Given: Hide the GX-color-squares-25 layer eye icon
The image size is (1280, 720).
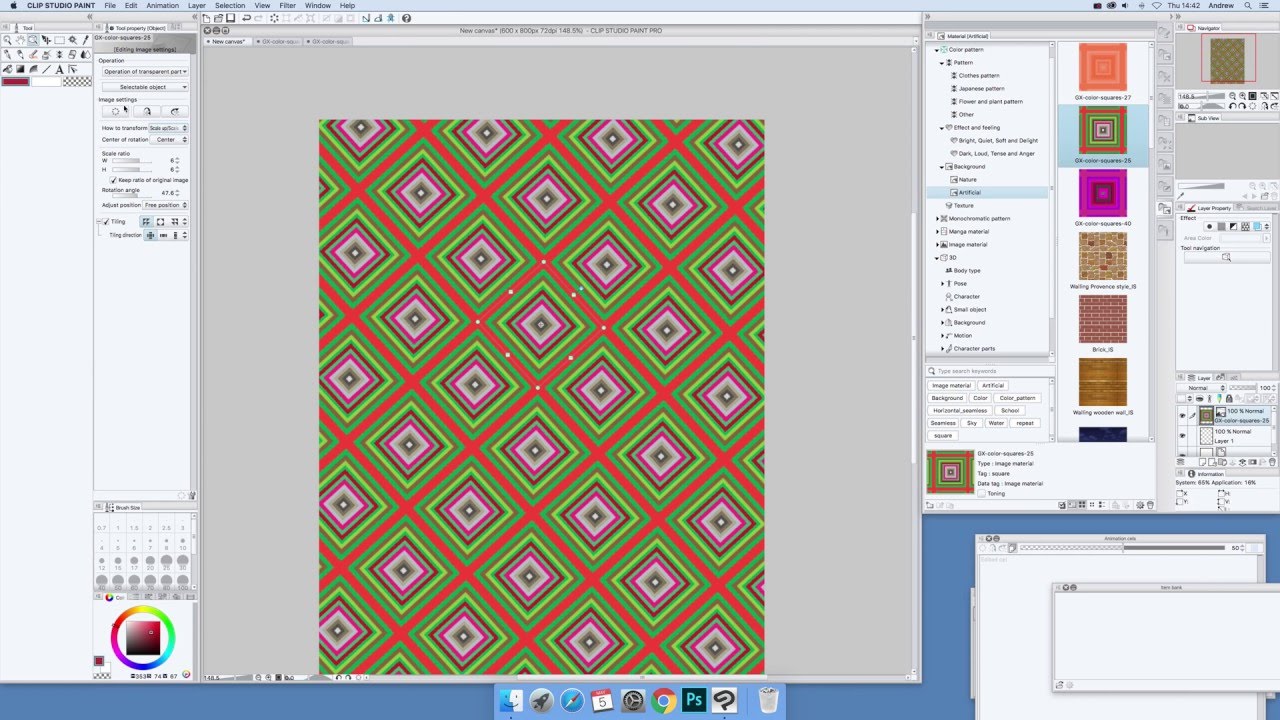Looking at the screenshot, I should tap(1182, 415).
